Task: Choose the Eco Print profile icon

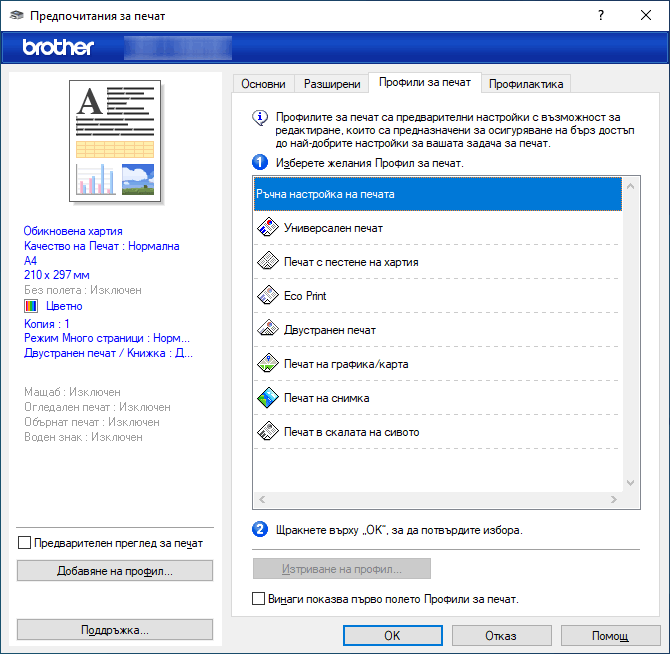Action: pyautogui.click(x=268, y=295)
